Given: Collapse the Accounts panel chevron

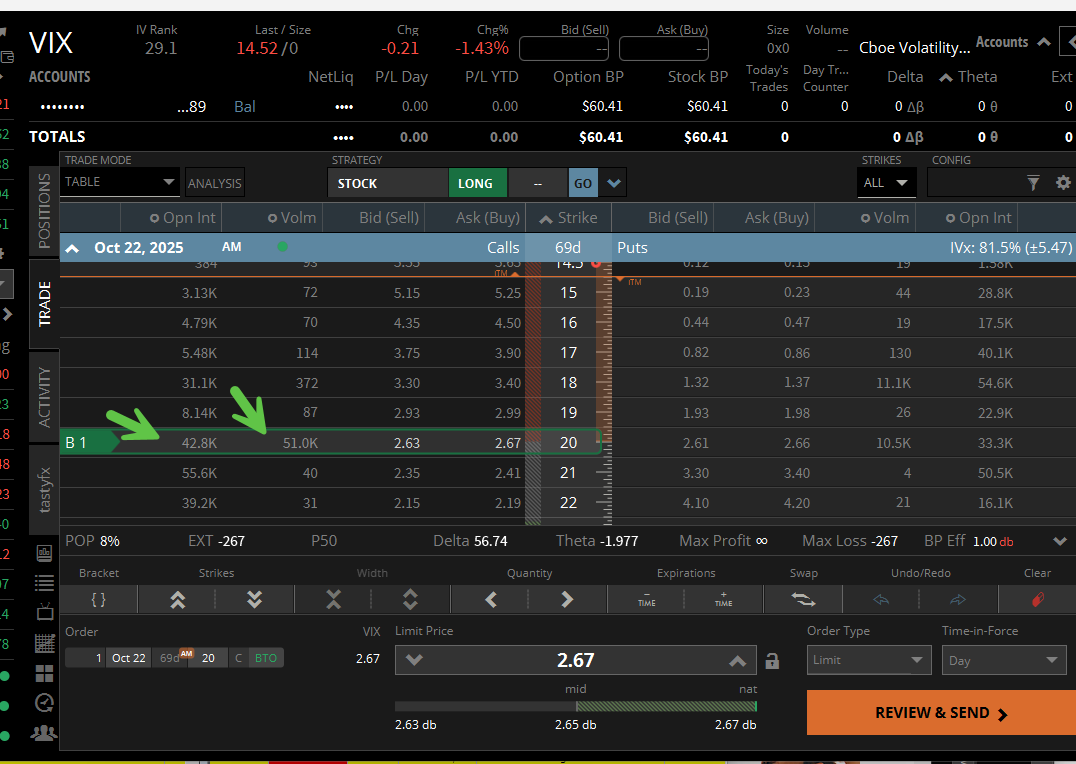Looking at the screenshot, I should (1044, 42).
